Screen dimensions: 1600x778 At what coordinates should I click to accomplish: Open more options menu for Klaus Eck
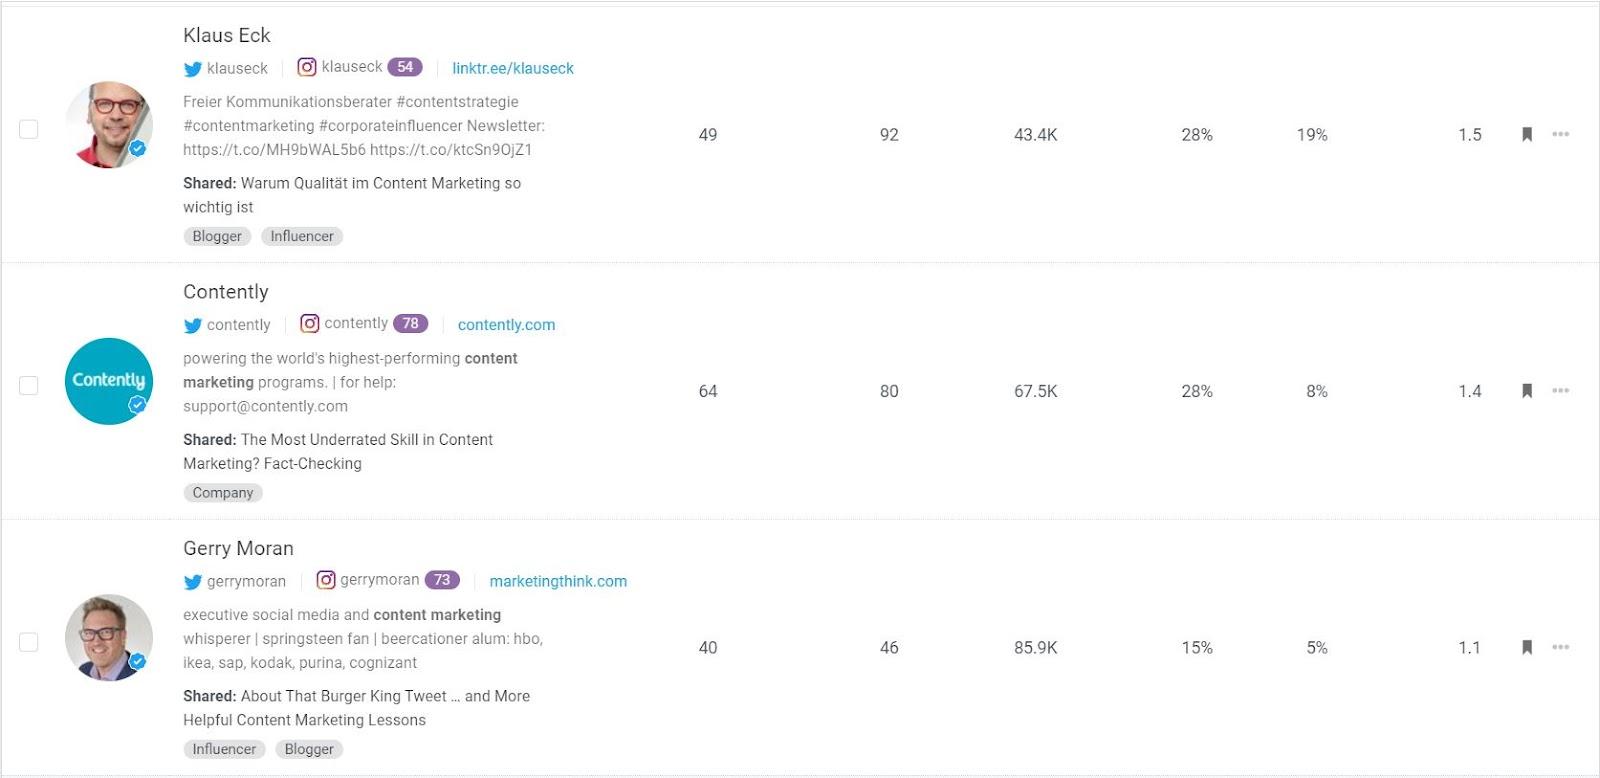[1560, 134]
